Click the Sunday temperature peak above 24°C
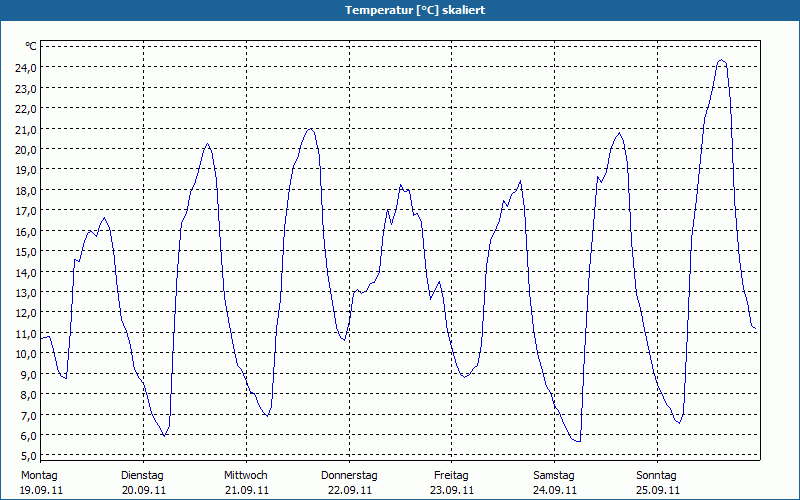This screenshot has height=500, width=800. point(721,60)
